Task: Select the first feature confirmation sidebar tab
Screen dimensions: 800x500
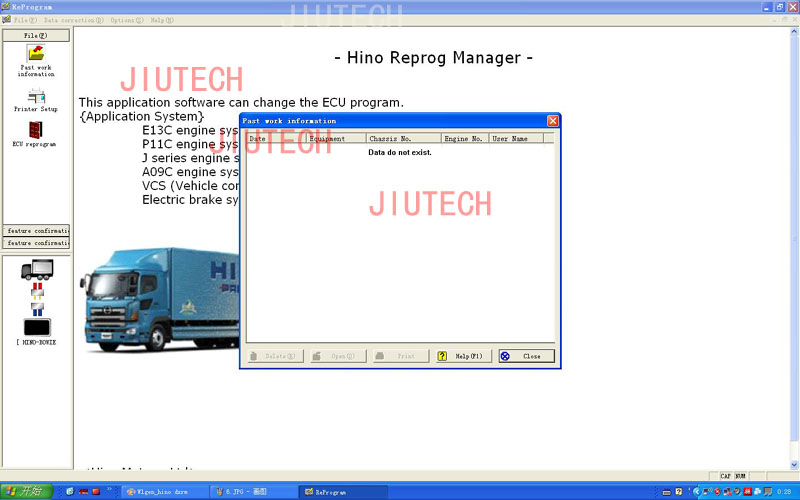Action: click(x=37, y=230)
